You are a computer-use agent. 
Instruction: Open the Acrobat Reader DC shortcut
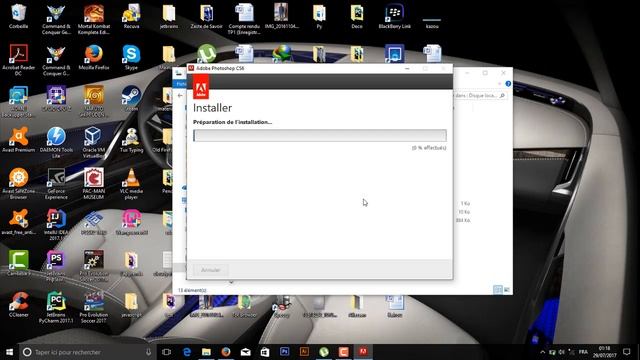(18, 60)
